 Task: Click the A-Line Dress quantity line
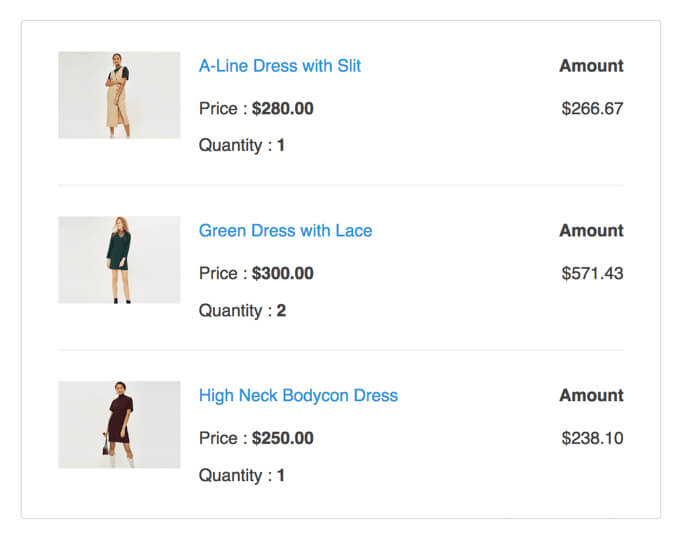242,146
